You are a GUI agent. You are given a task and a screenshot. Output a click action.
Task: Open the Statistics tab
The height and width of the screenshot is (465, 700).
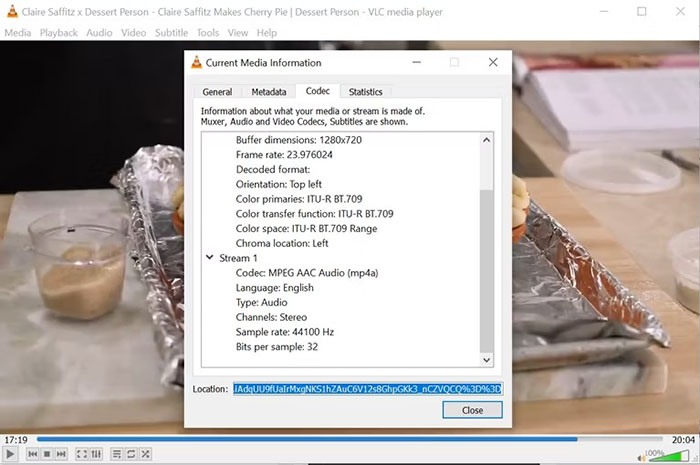(x=365, y=92)
